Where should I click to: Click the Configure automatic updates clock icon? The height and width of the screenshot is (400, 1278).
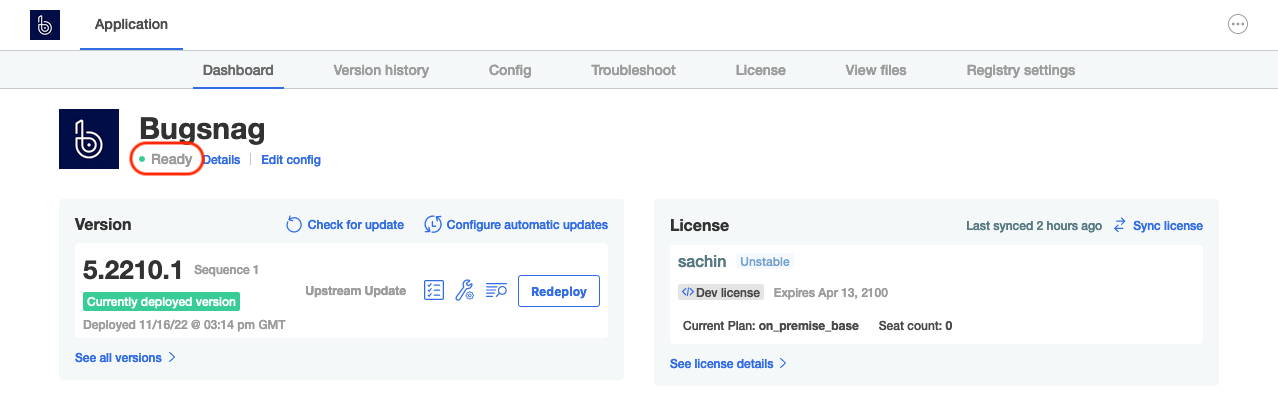click(433, 225)
